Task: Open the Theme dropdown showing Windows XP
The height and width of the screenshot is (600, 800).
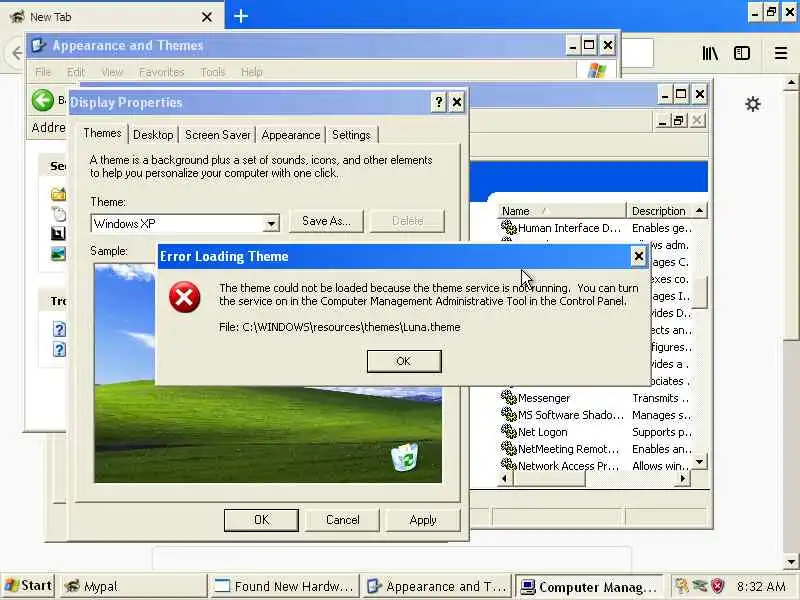Action: click(x=271, y=223)
